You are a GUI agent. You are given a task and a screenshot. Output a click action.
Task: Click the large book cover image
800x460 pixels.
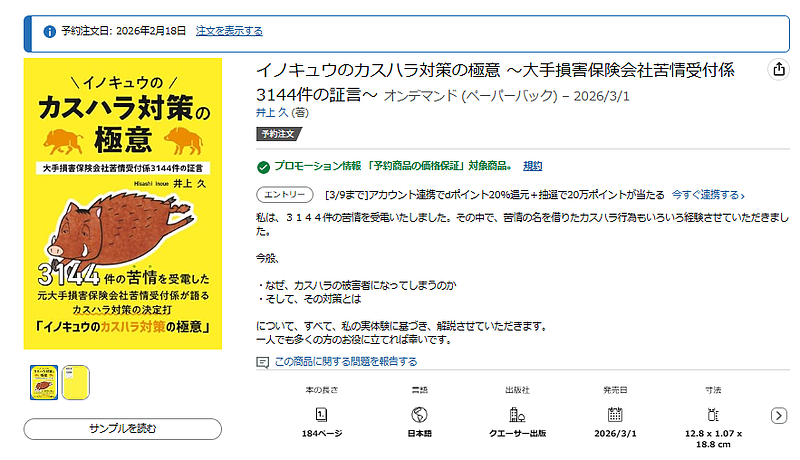pos(123,203)
